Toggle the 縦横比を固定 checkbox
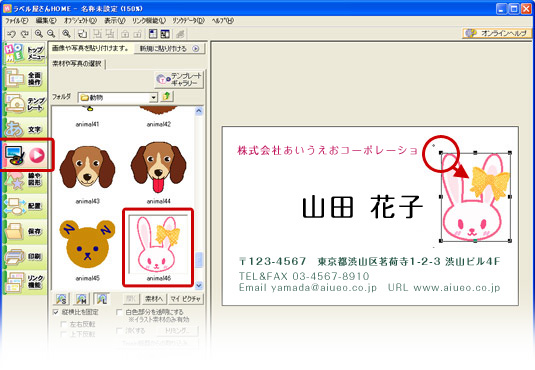Viewport: 535px width, 370px height. (x=56, y=312)
